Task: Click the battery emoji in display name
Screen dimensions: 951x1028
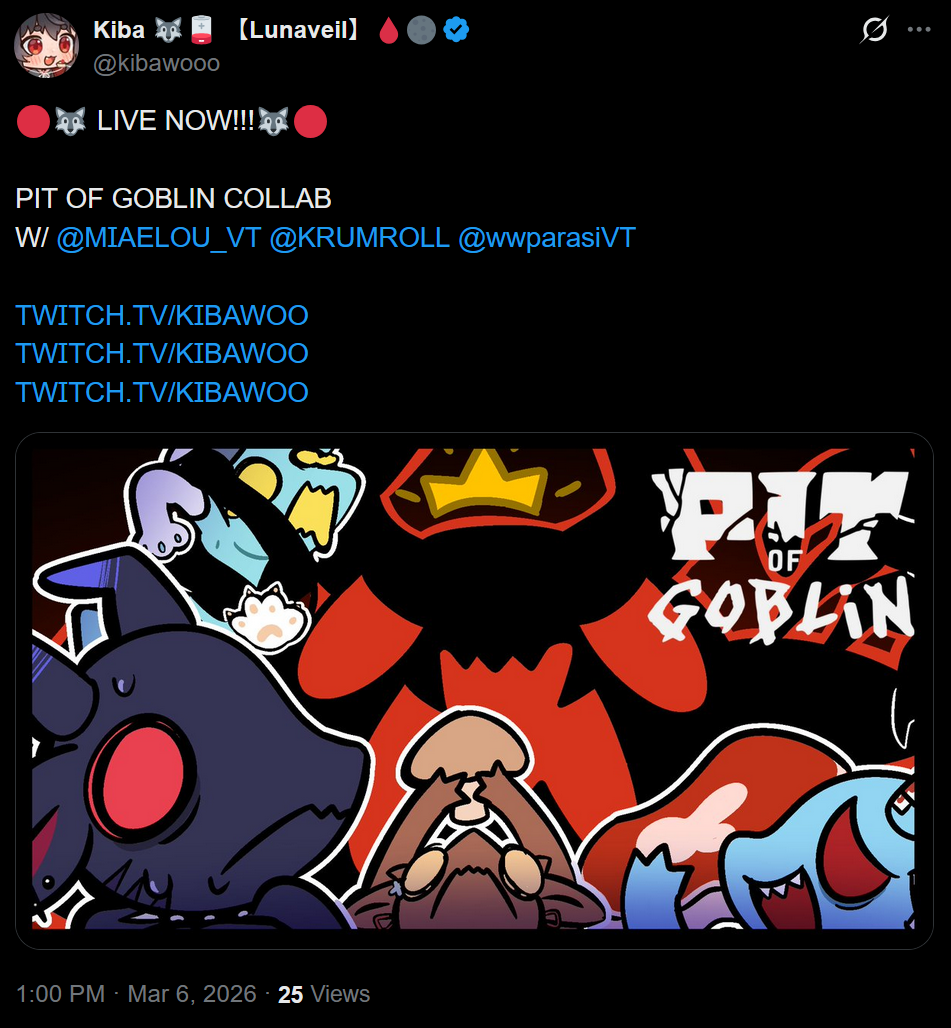Action: (201, 30)
